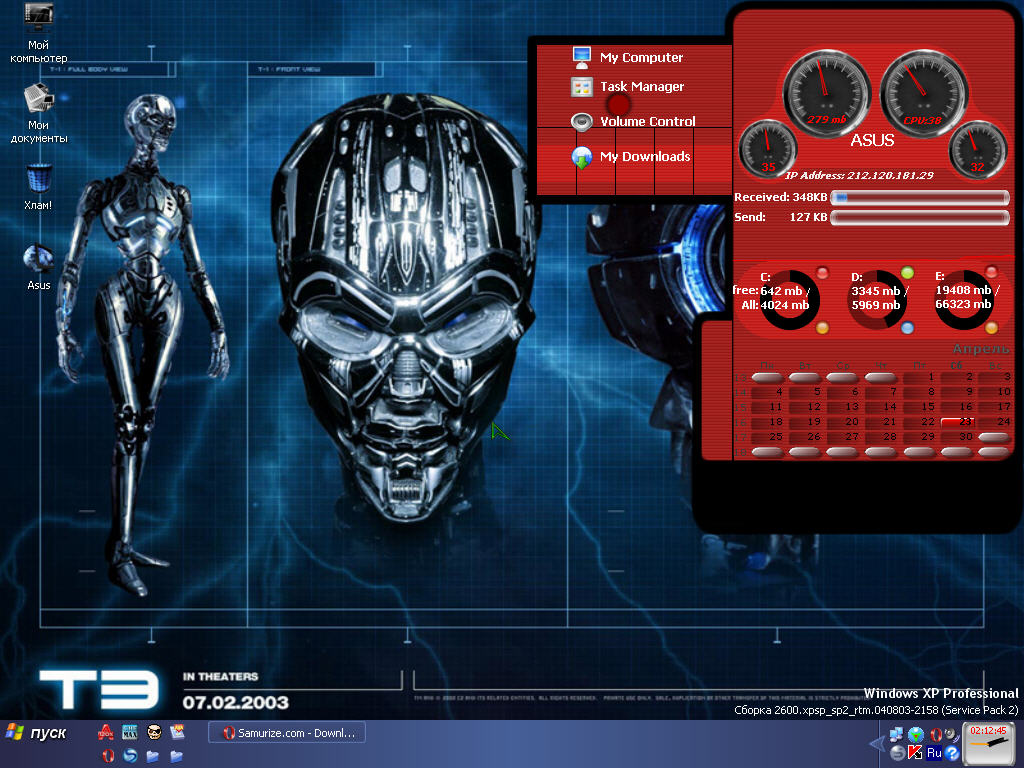Launch the red Adobe icon in Quick Launch
1024x768 pixels.
click(x=106, y=732)
